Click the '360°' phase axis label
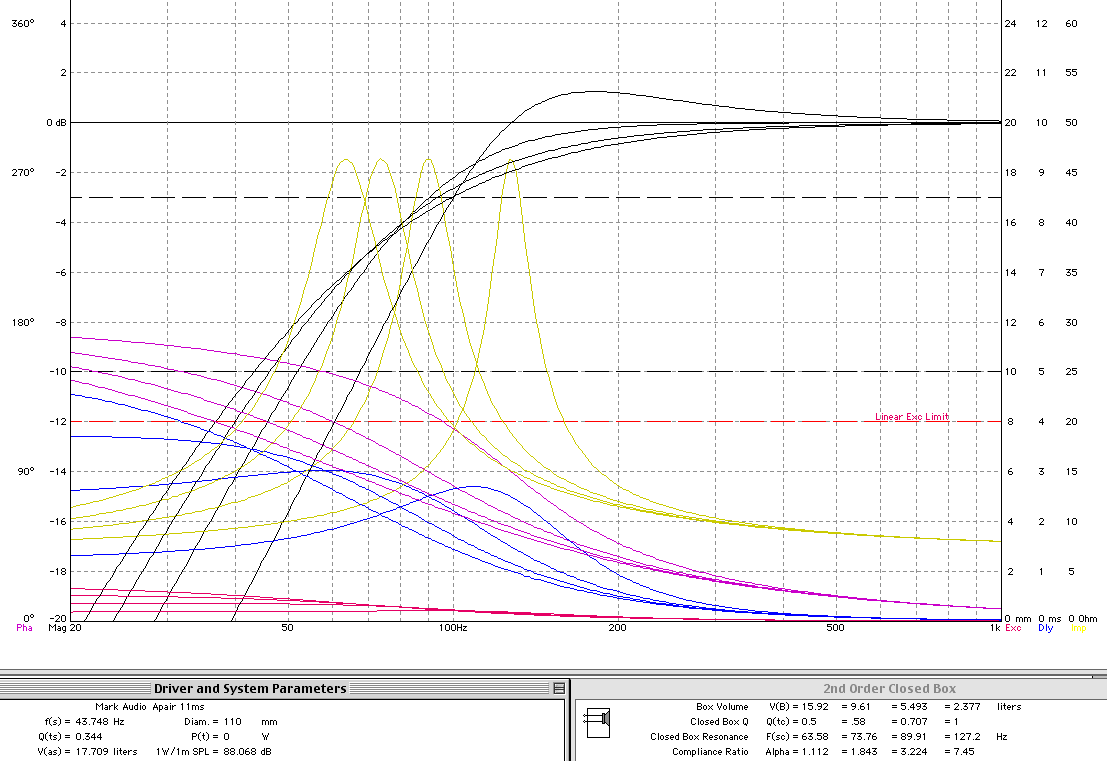This screenshot has height=761, width=1107. pos(23,24)
